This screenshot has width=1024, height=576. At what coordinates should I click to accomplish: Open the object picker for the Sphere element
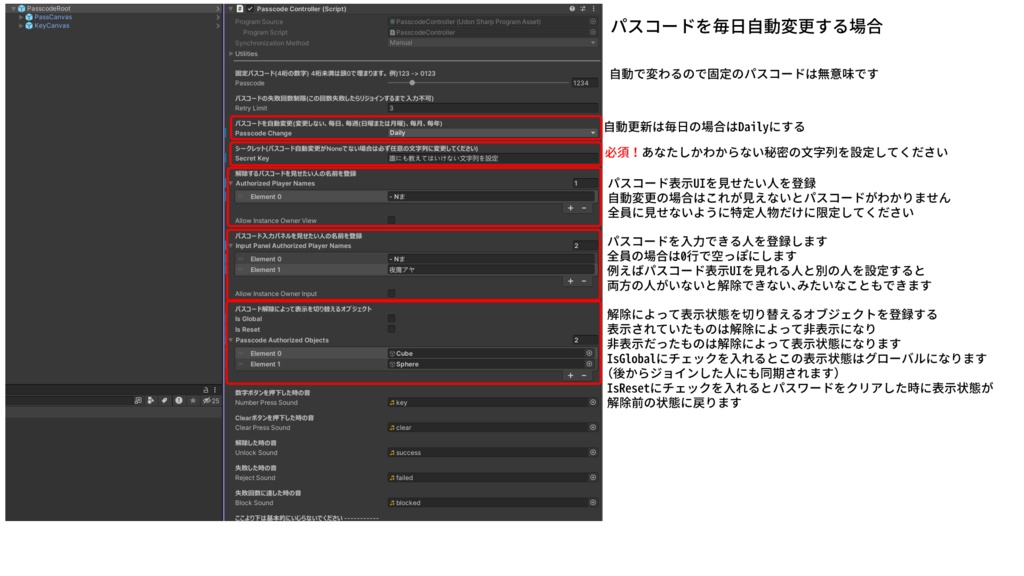coord(589,364)
